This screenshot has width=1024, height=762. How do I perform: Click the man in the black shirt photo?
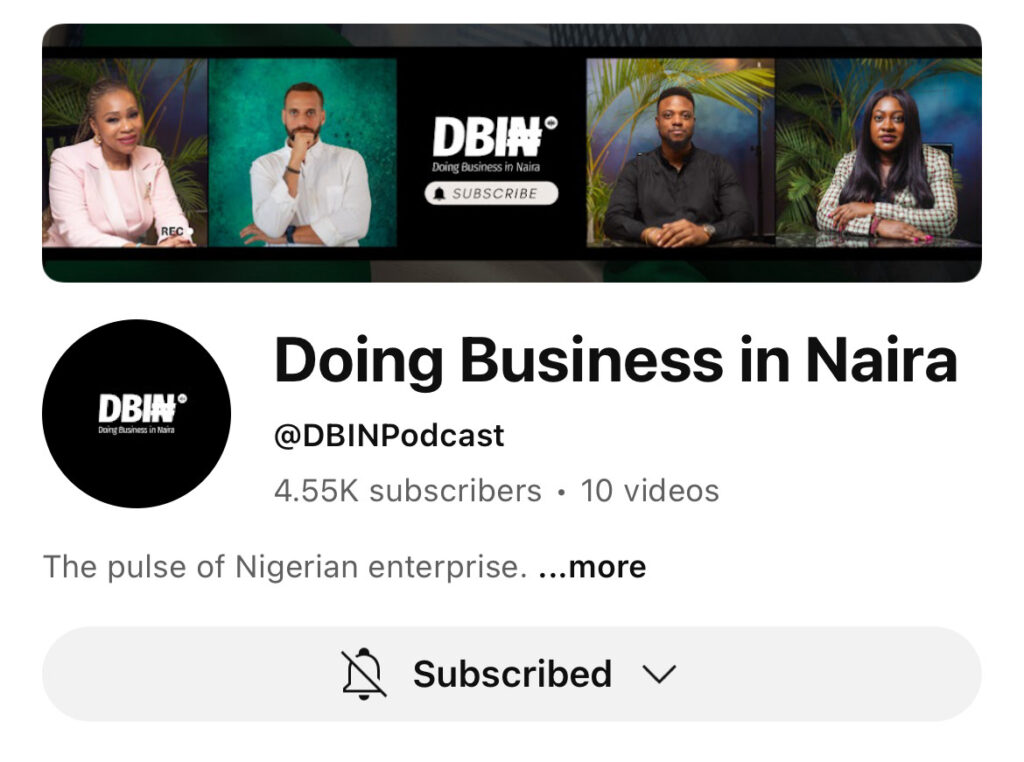click(x=680, y=153)
